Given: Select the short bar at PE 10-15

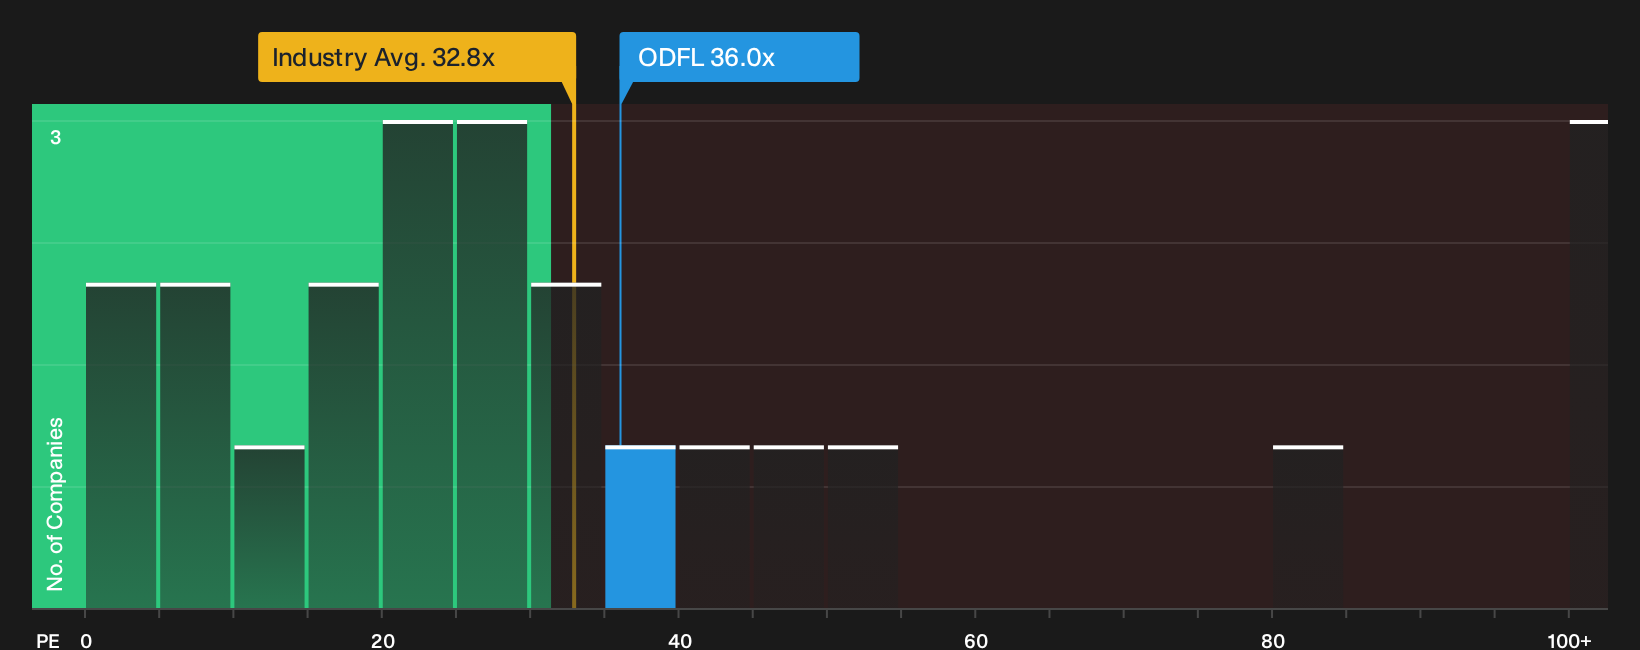Looking at the screenshot, I should click(269, 527).
